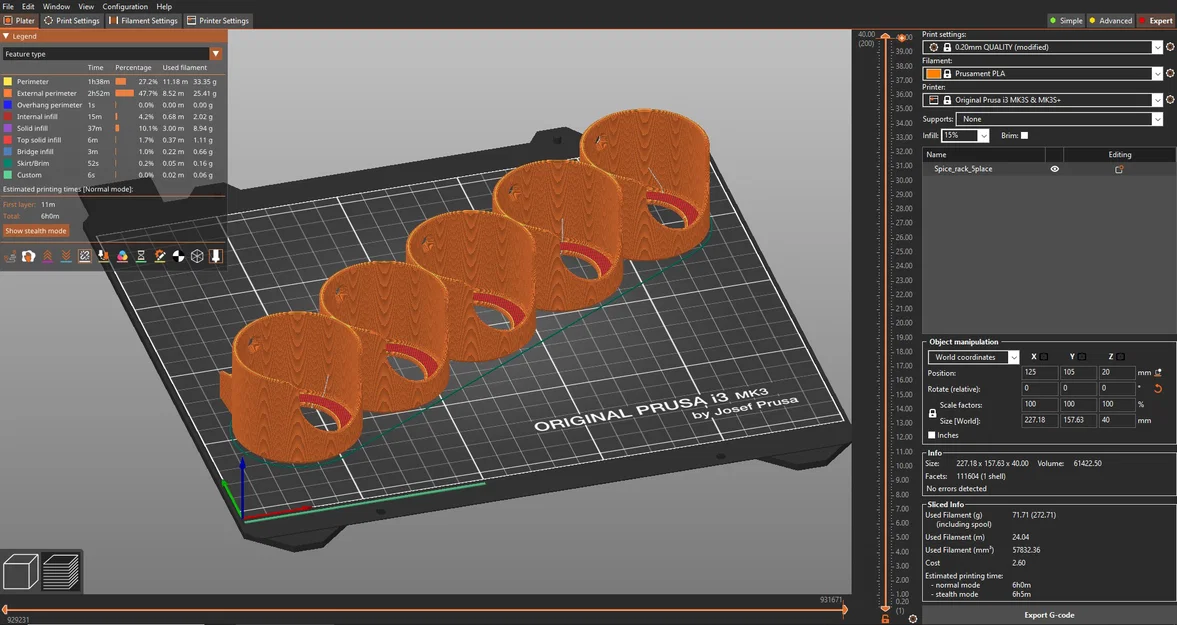Image resolution: width=1177 pixels, height=625 pixels.
Task: Open the File menu
Action: [8, 6]
